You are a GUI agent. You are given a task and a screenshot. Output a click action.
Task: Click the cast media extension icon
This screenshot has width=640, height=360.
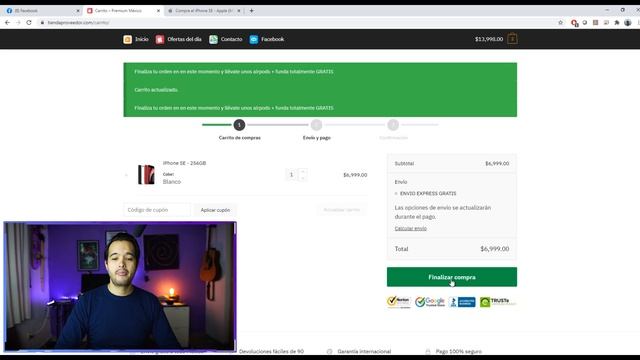point(606,22)
